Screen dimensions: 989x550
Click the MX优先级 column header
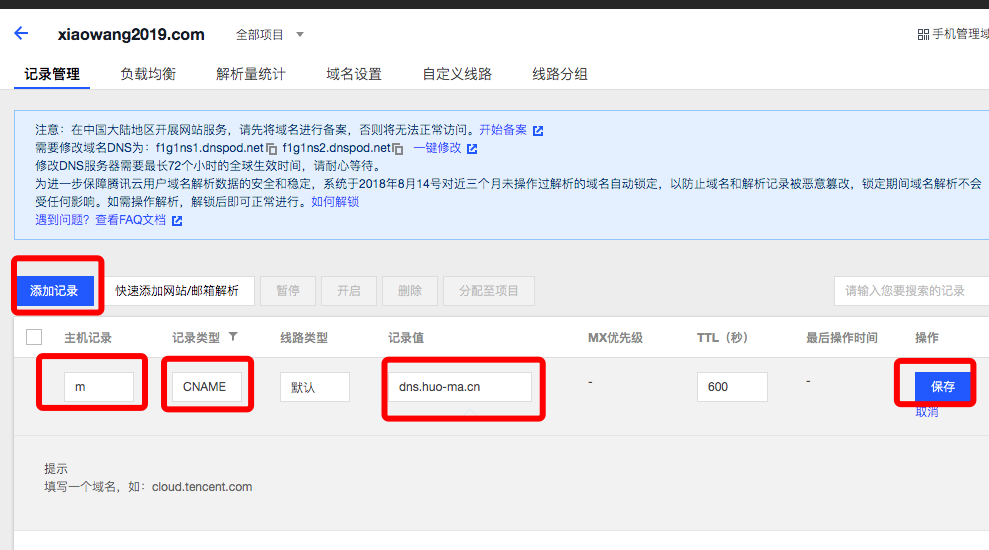pos(615,337)
